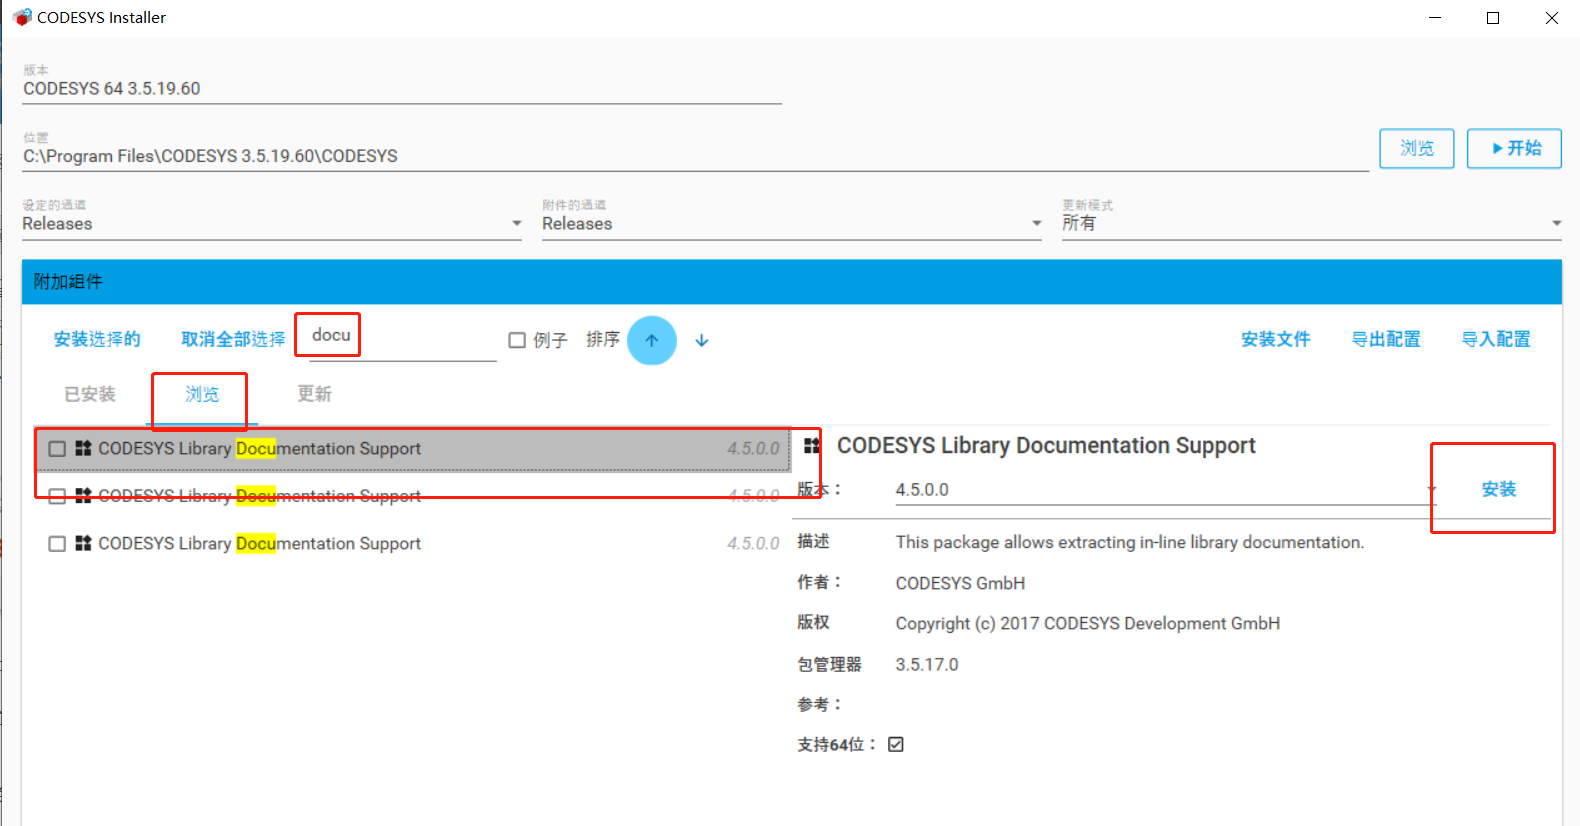Click the 安装文件 link
1580x826 pixels.
click(1276, 339)
